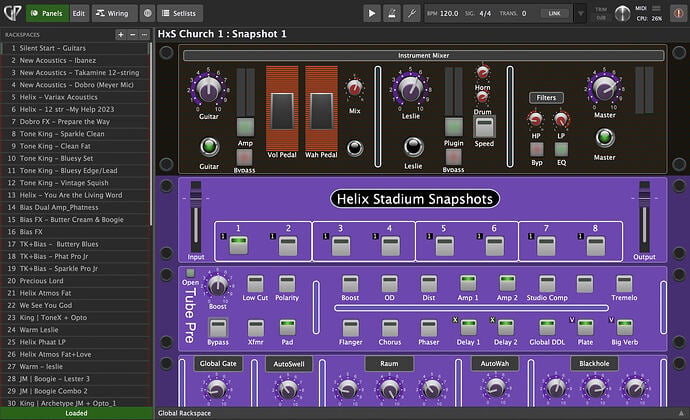Click the top-right trim volume knob
The width and height of the screenshot is (690, 420).
(622, 14)
